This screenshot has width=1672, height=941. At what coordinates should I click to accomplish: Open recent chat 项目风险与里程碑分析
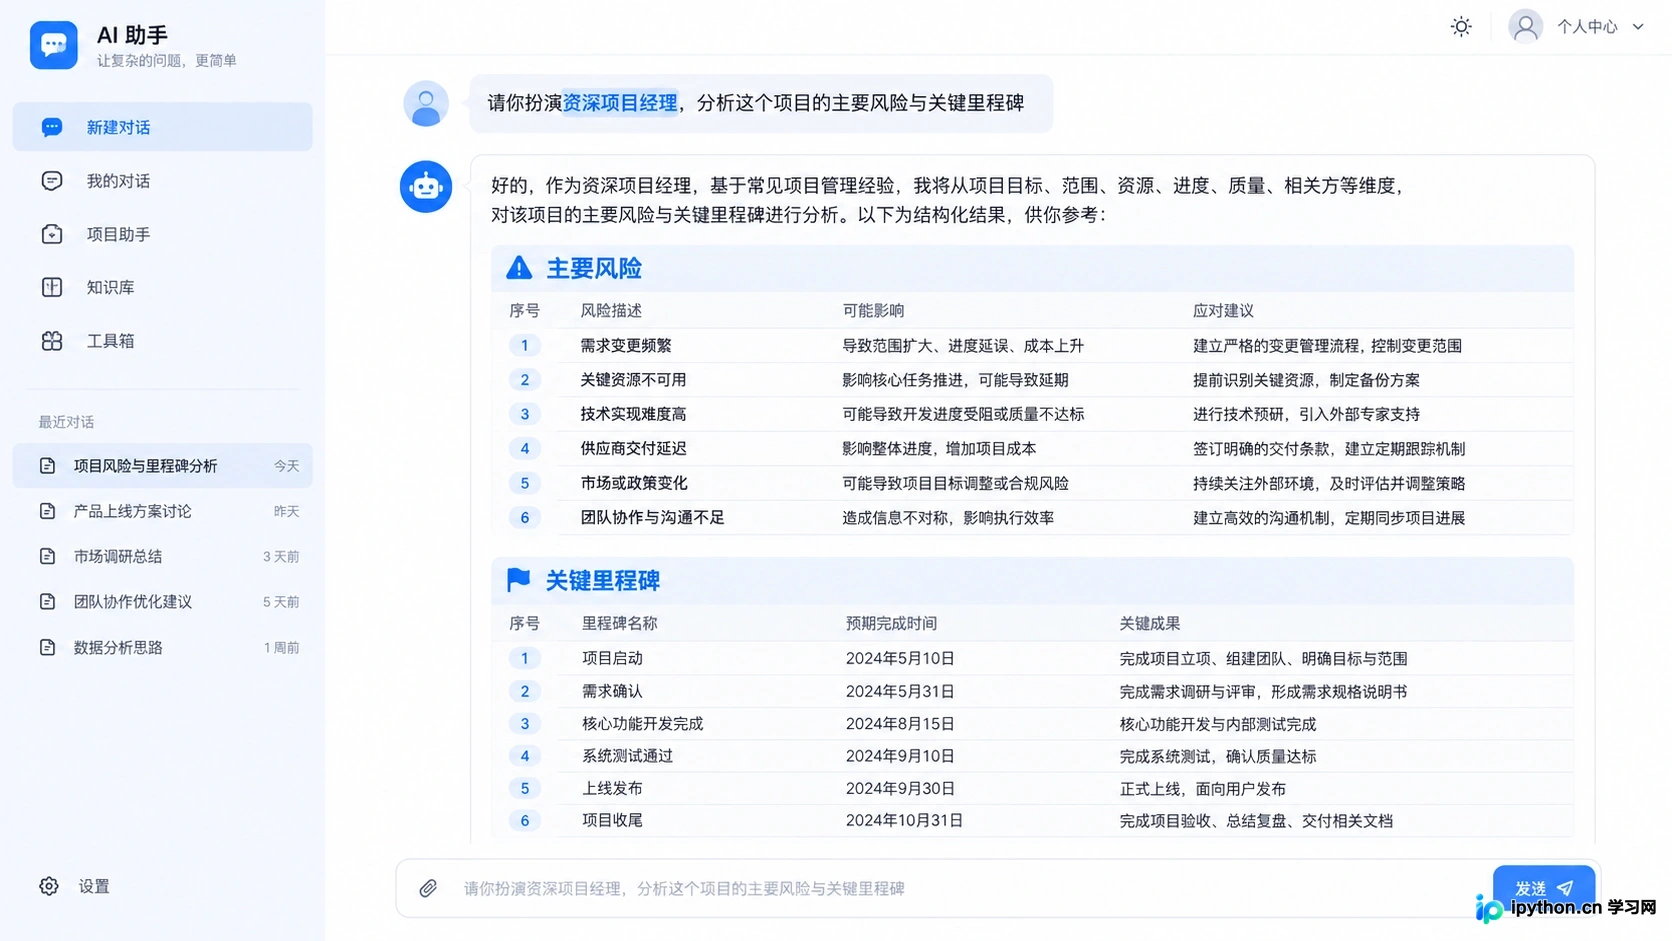163,466
